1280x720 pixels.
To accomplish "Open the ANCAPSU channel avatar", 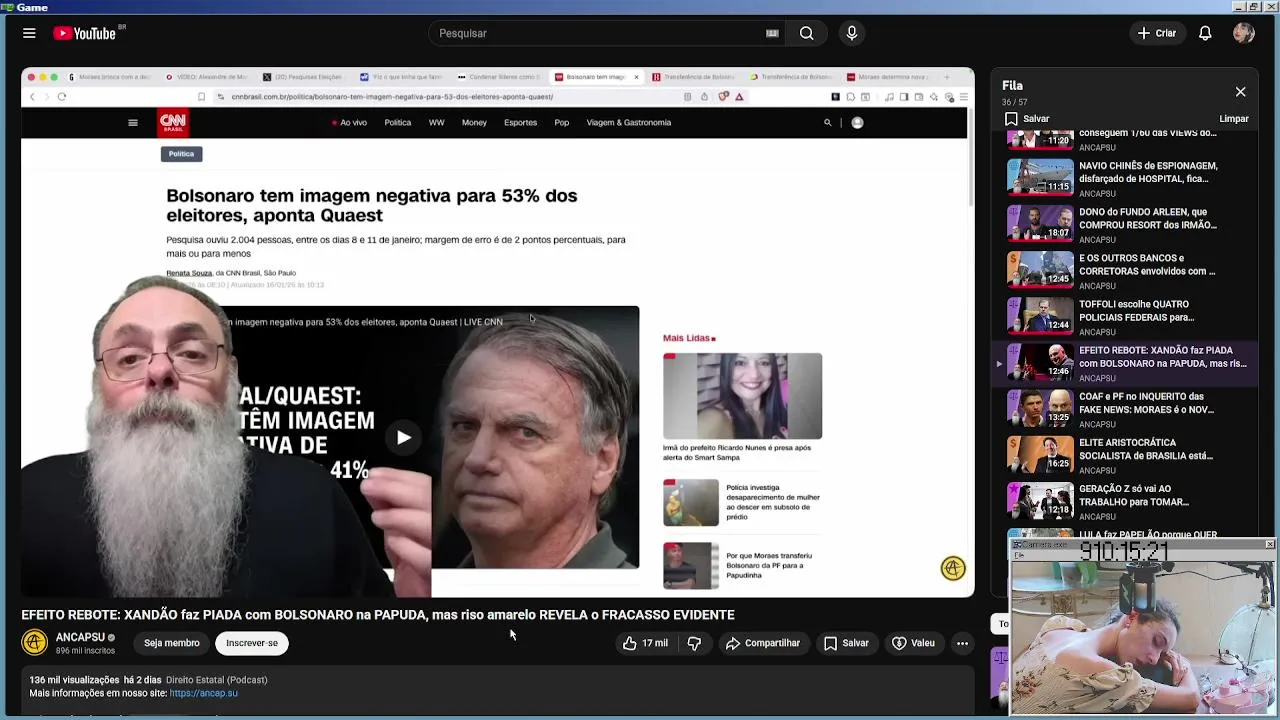I will 35,642.
